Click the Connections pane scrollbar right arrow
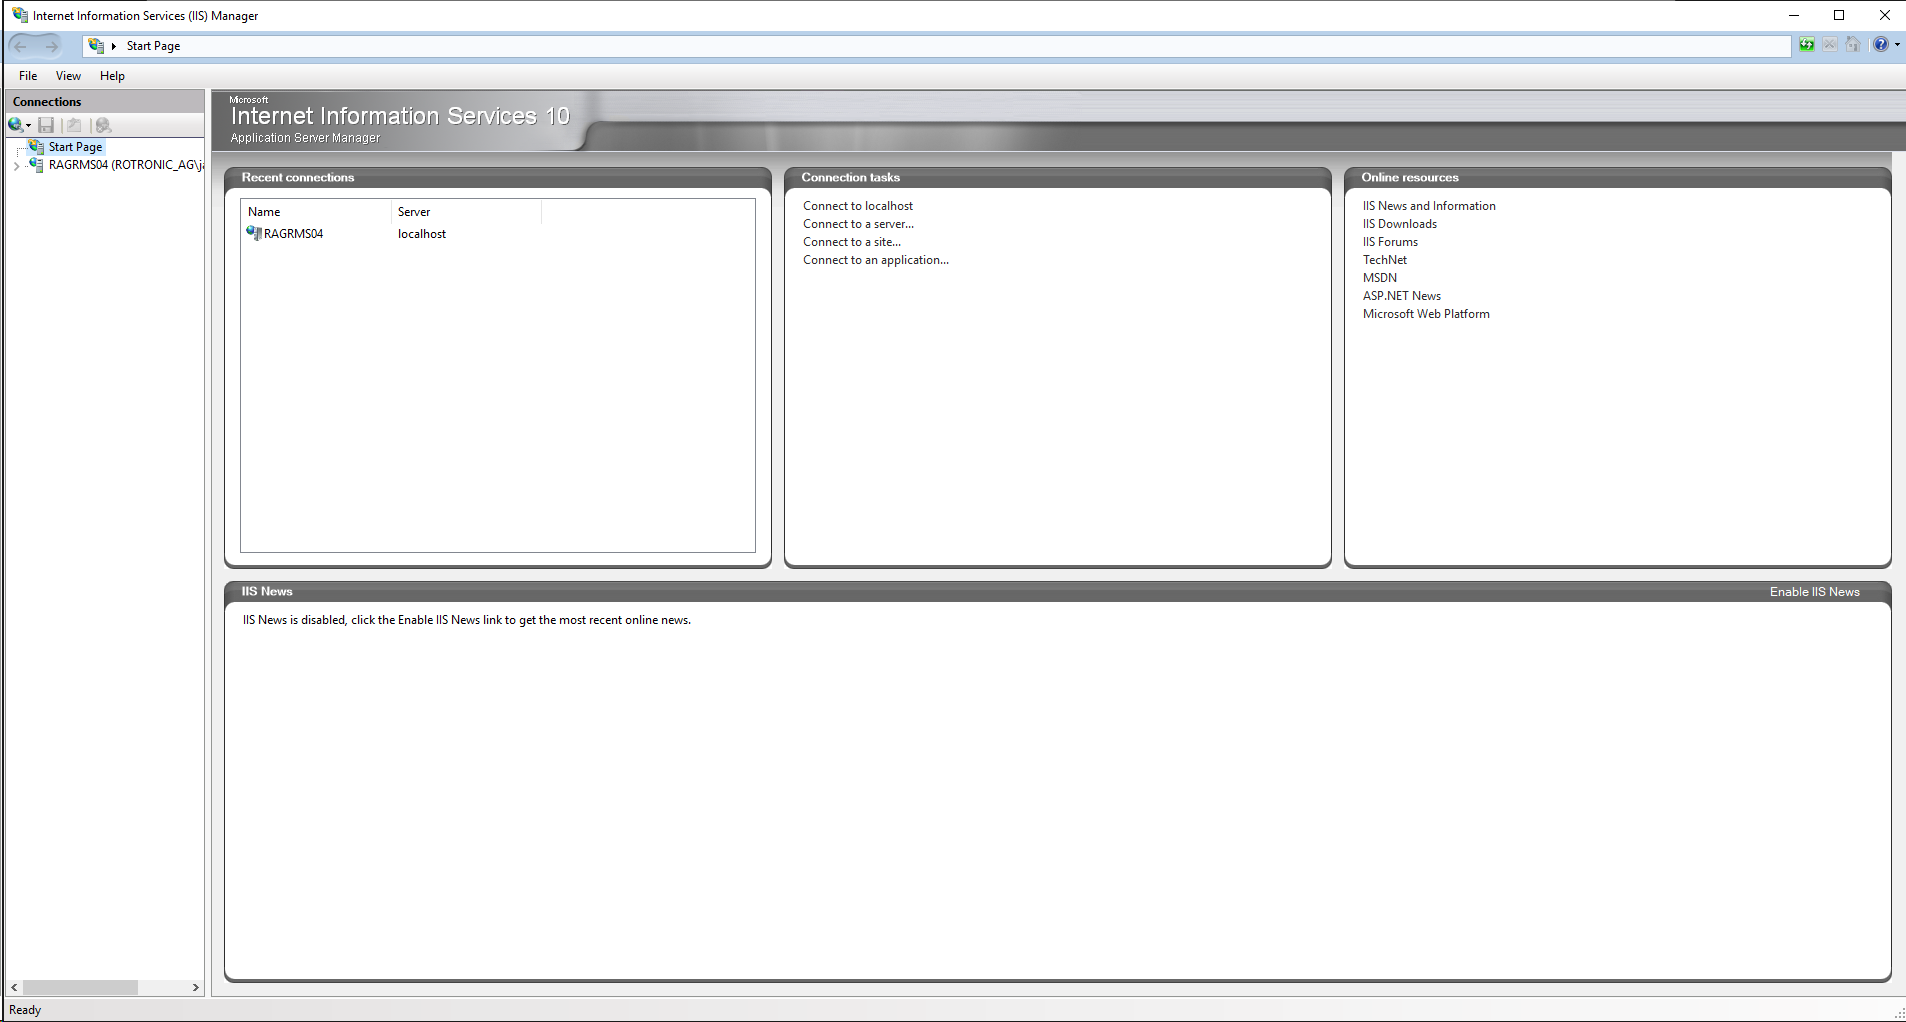 (195, 987)
